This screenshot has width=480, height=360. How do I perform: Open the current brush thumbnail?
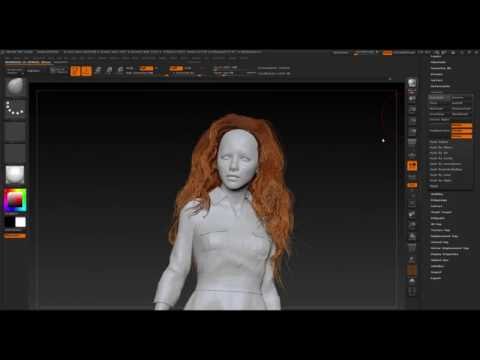point(15,88)
